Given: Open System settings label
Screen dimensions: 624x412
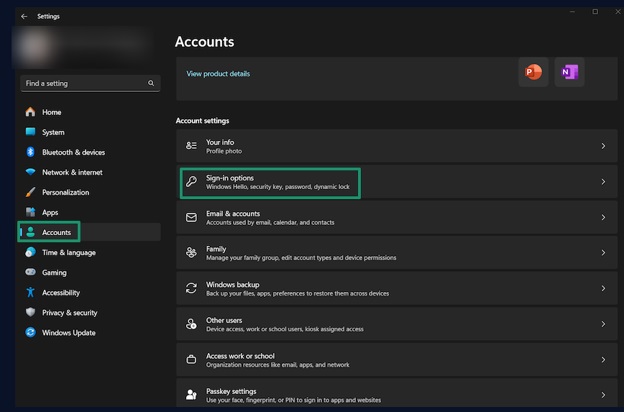Looking at the screenshot, I should point(53,132).
